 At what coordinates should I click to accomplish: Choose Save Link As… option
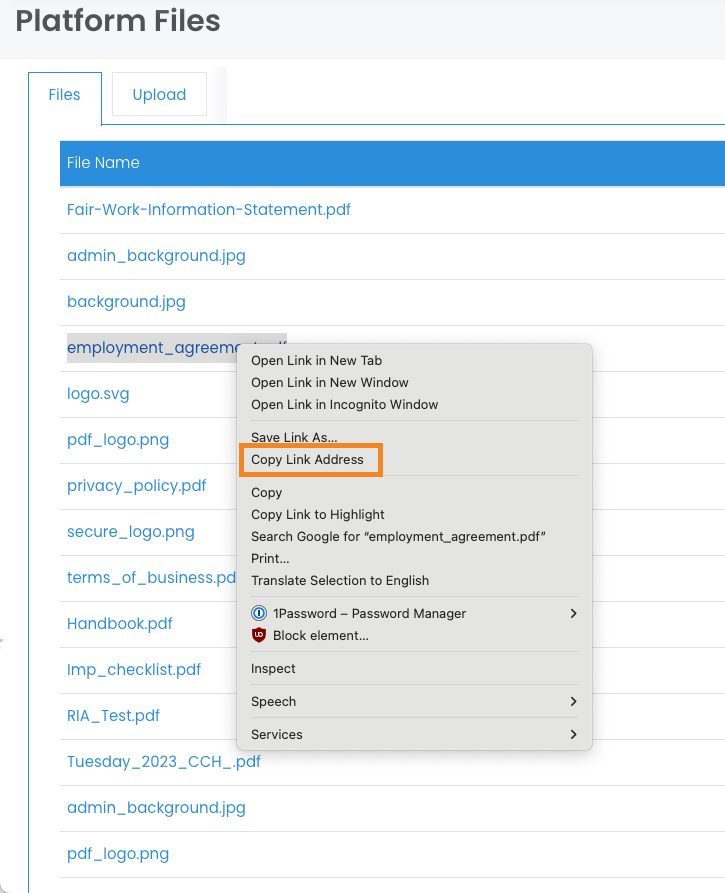tap(294, 438)
